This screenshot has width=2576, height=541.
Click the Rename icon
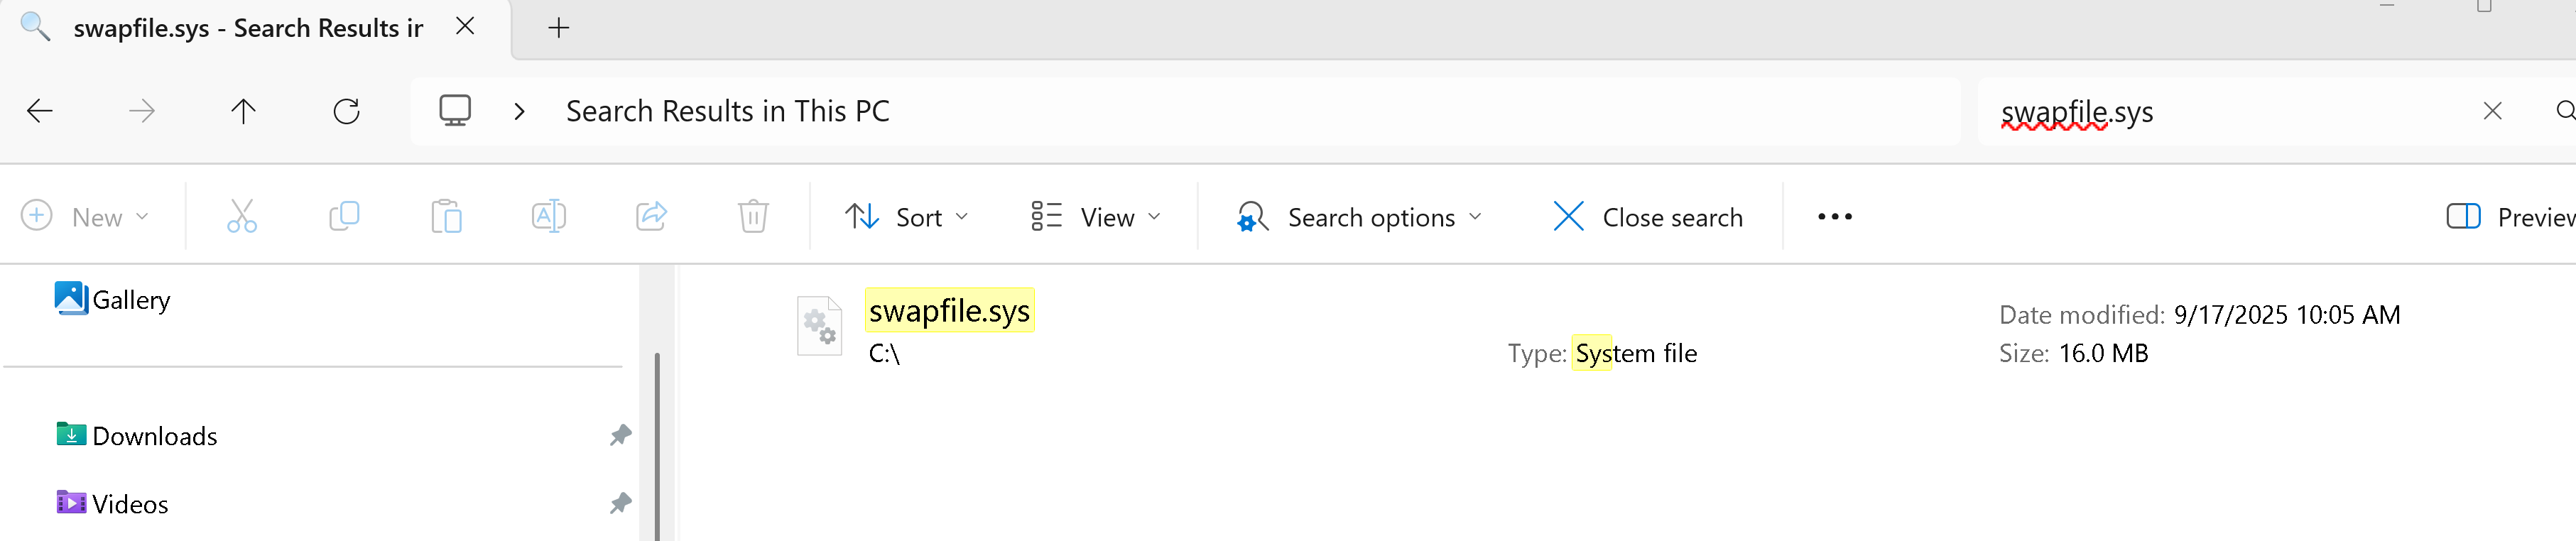click(x=549, y=216)
